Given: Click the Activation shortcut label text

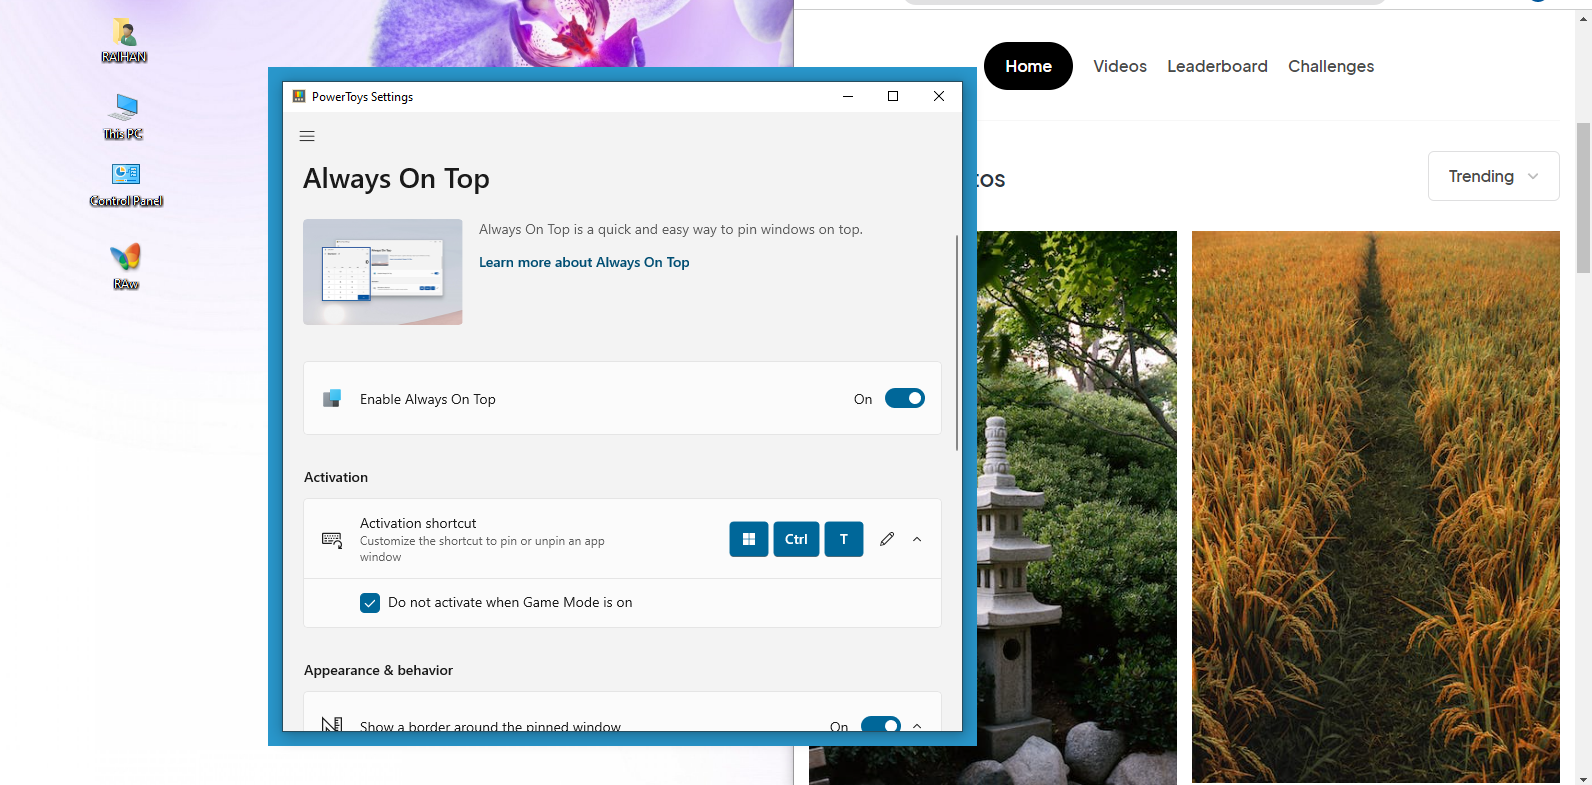Looking at the screenshot, I should pos(418,523).
